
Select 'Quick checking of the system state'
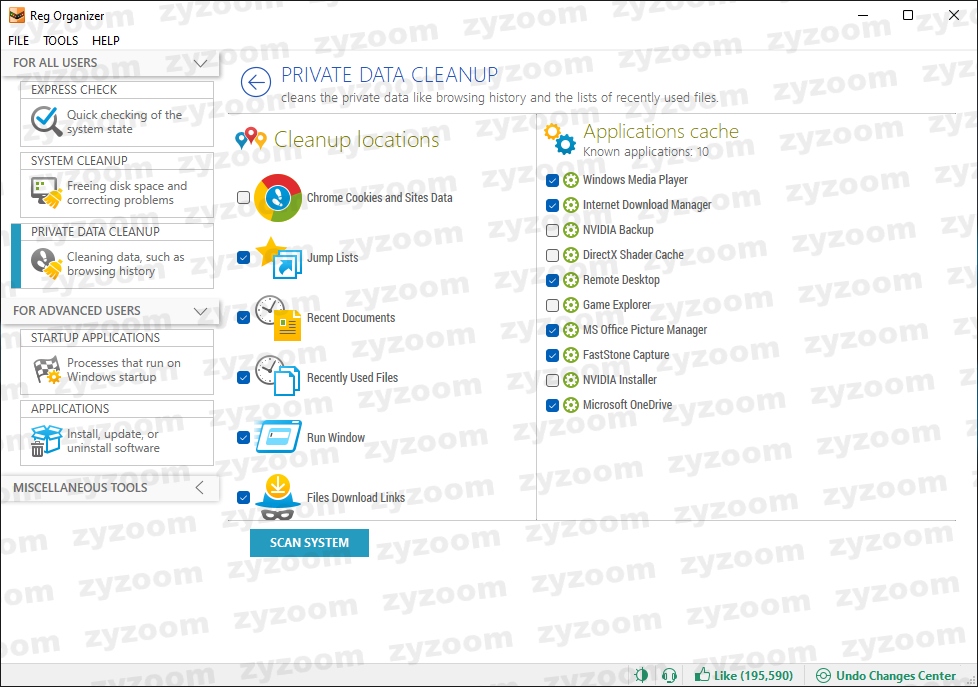point(125,122)
